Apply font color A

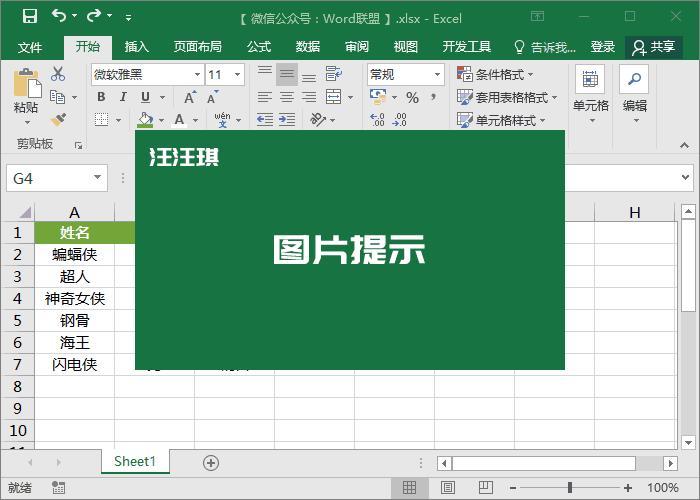(179, 120)
